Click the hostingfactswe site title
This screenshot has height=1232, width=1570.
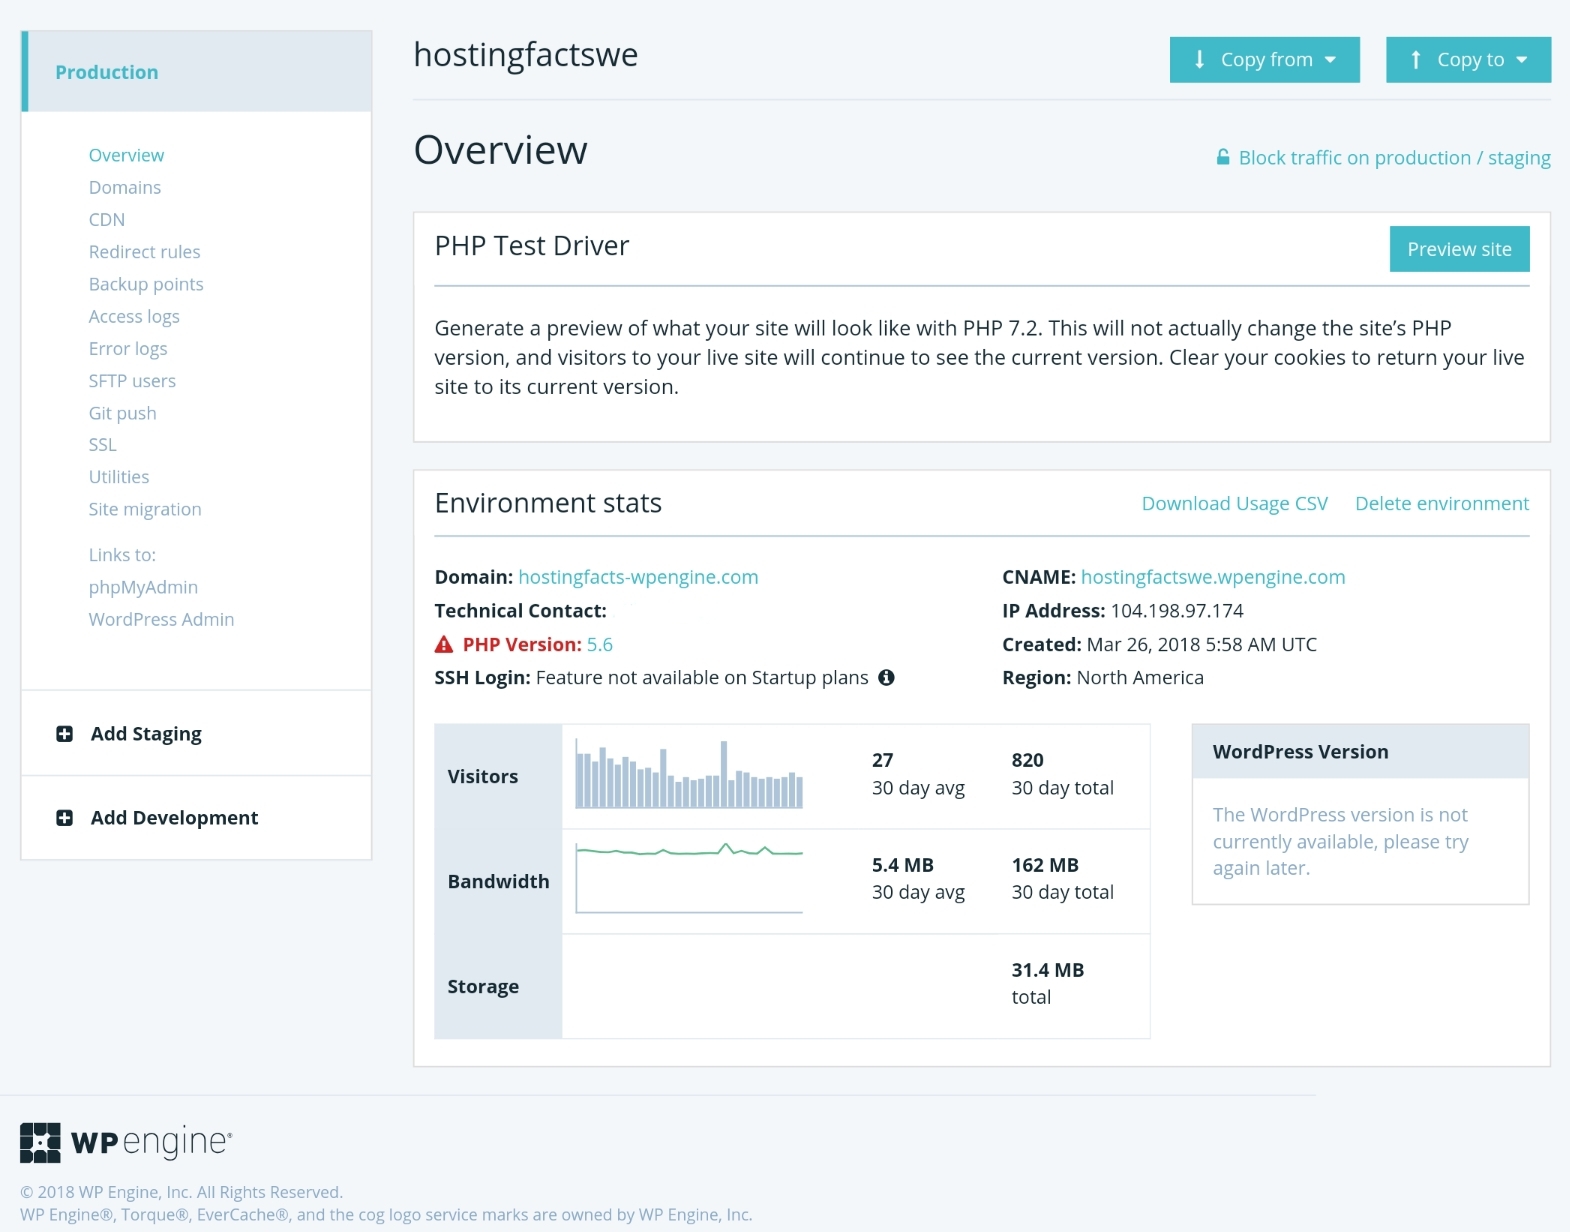[526, 55]
